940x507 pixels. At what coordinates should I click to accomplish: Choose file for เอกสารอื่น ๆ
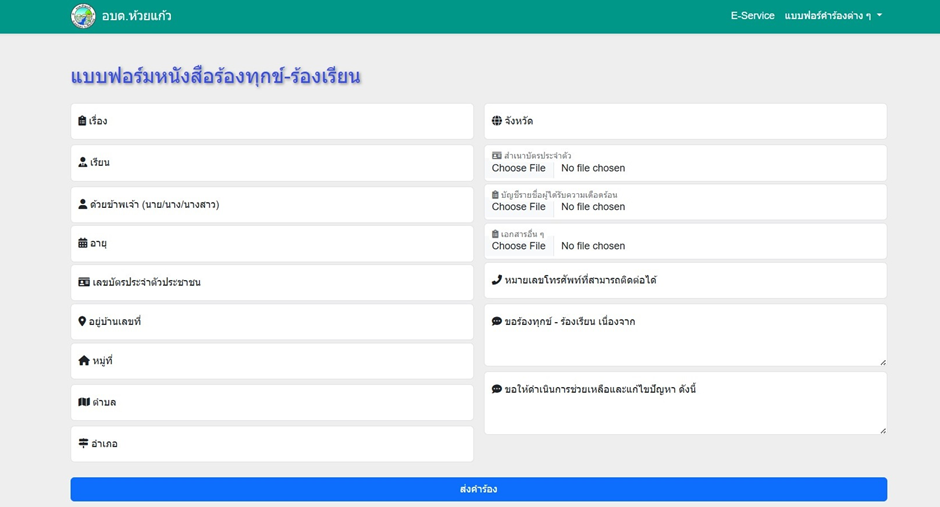(x=519, y=246)
